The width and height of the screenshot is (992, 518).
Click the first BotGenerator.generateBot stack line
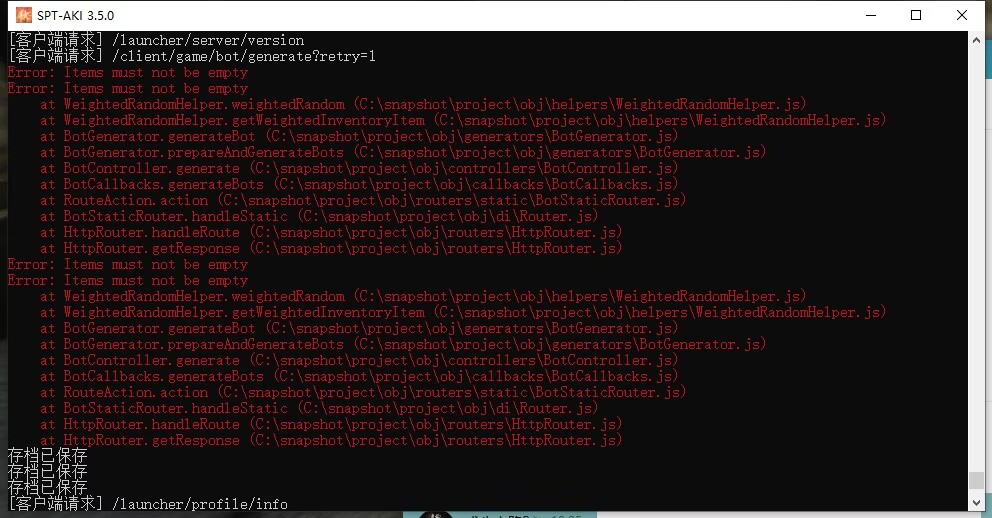pos(359,136)
